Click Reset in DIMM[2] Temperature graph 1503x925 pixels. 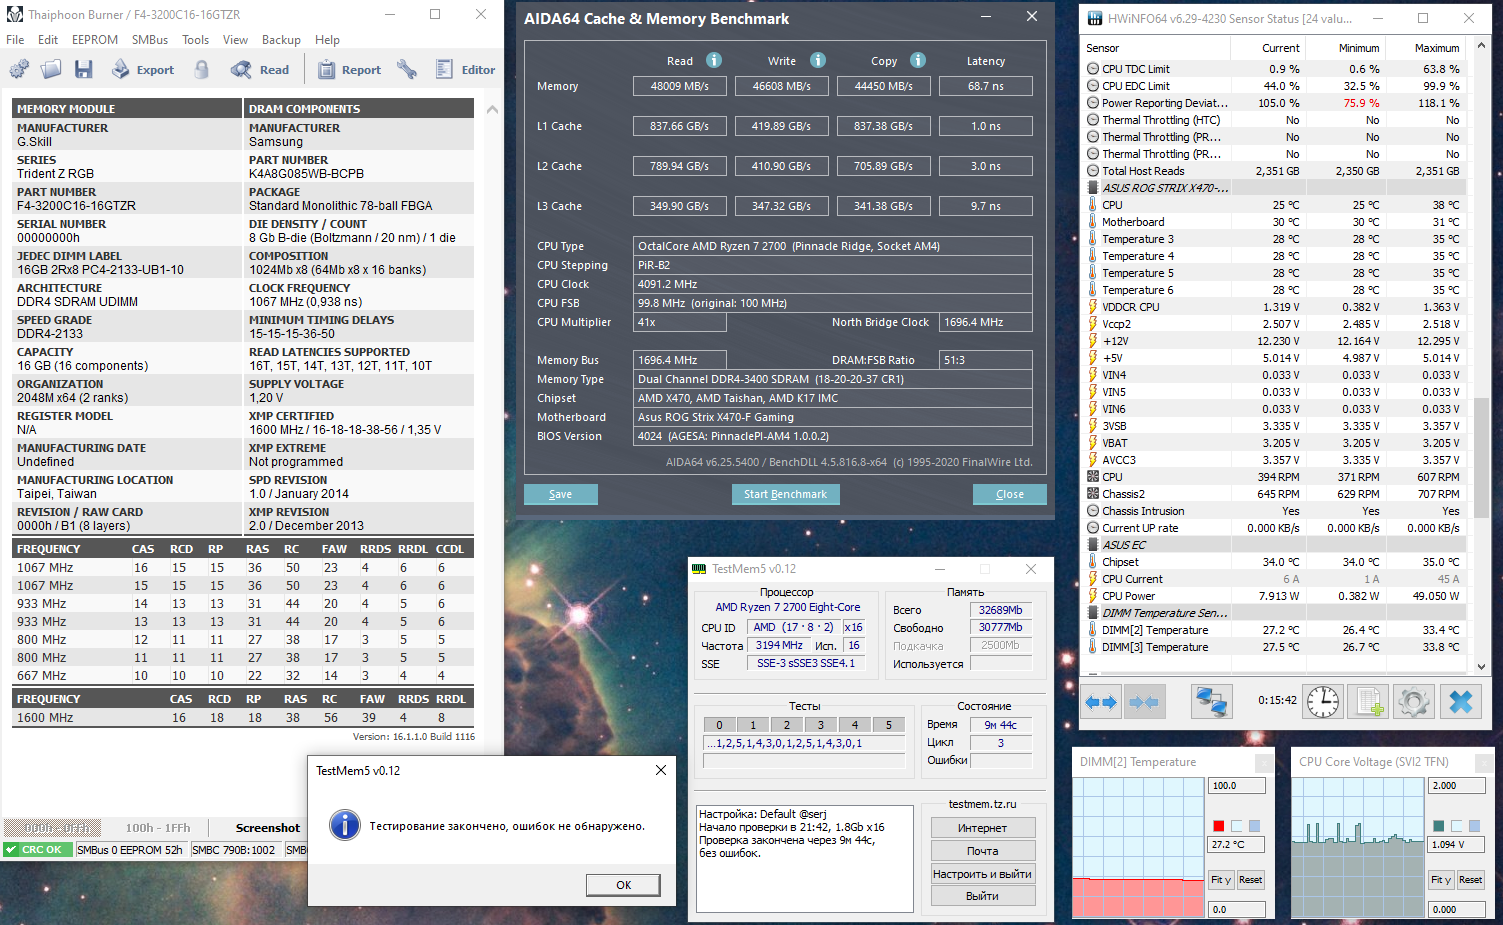[x=1251, y=880]
